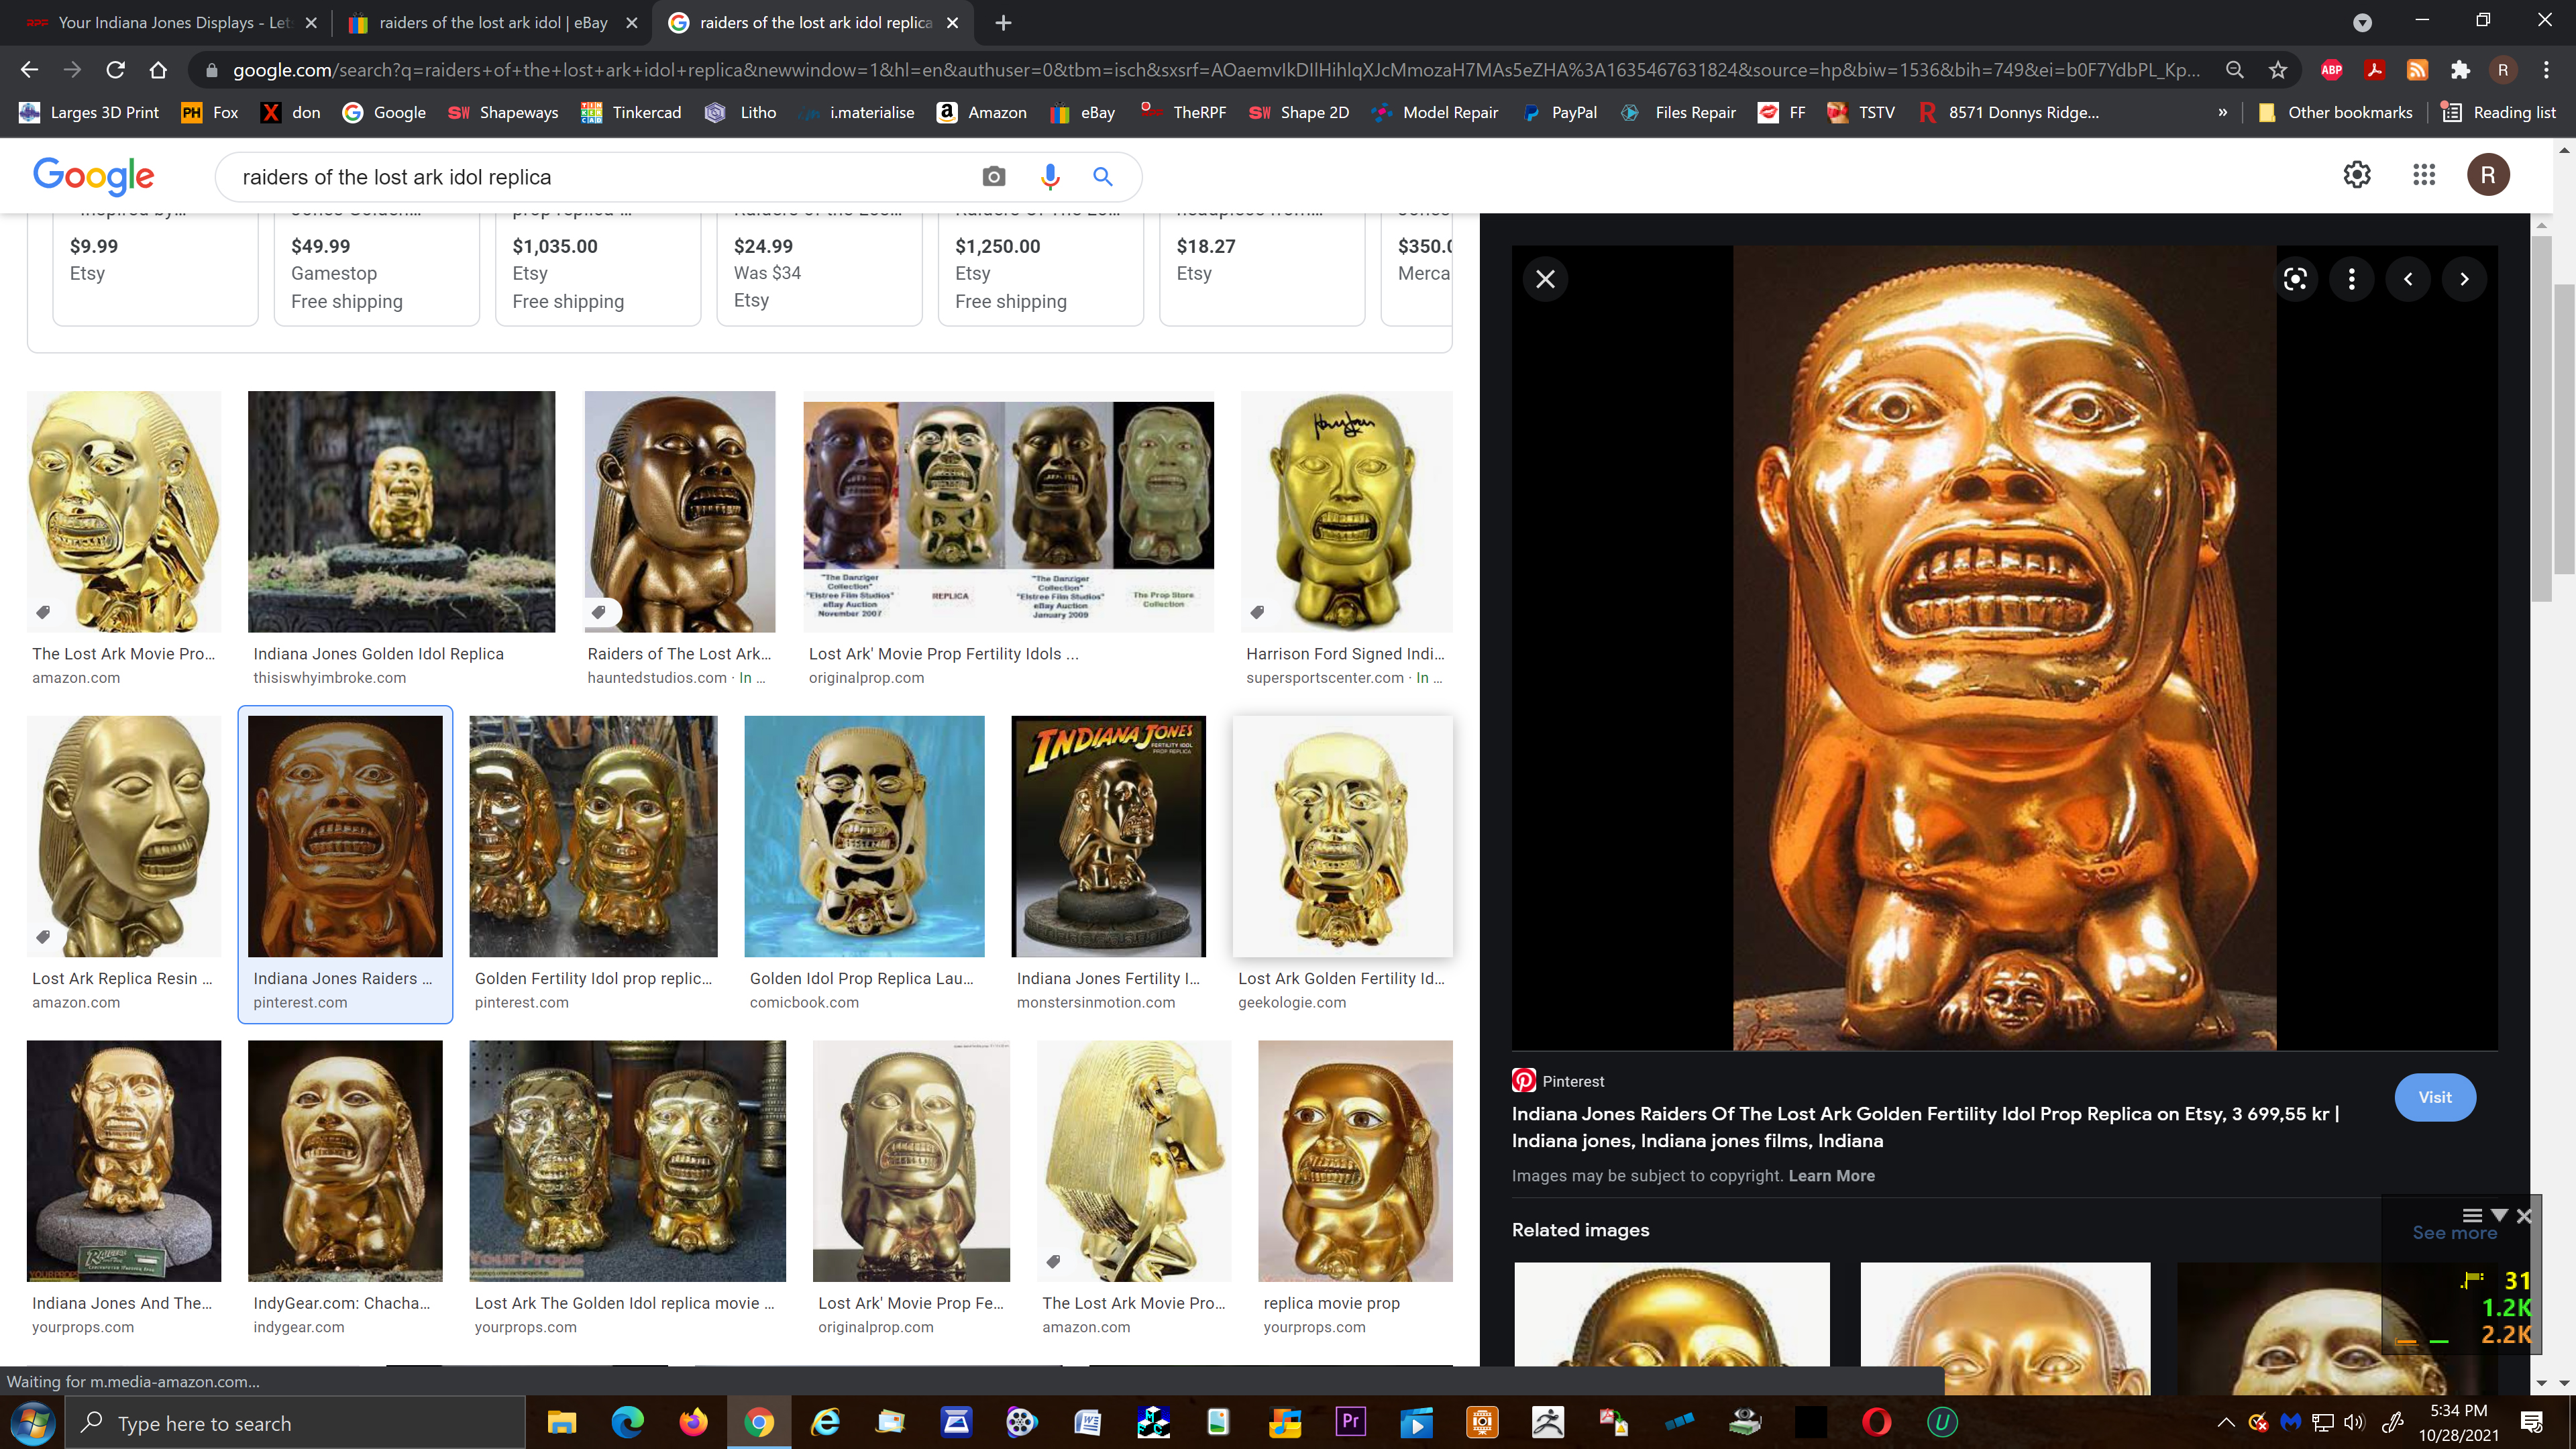Screen dimensions: 2576x1449
Task: Open the TheRPF bookmark
Action: pyautogui.click(x=1183, y=113)
